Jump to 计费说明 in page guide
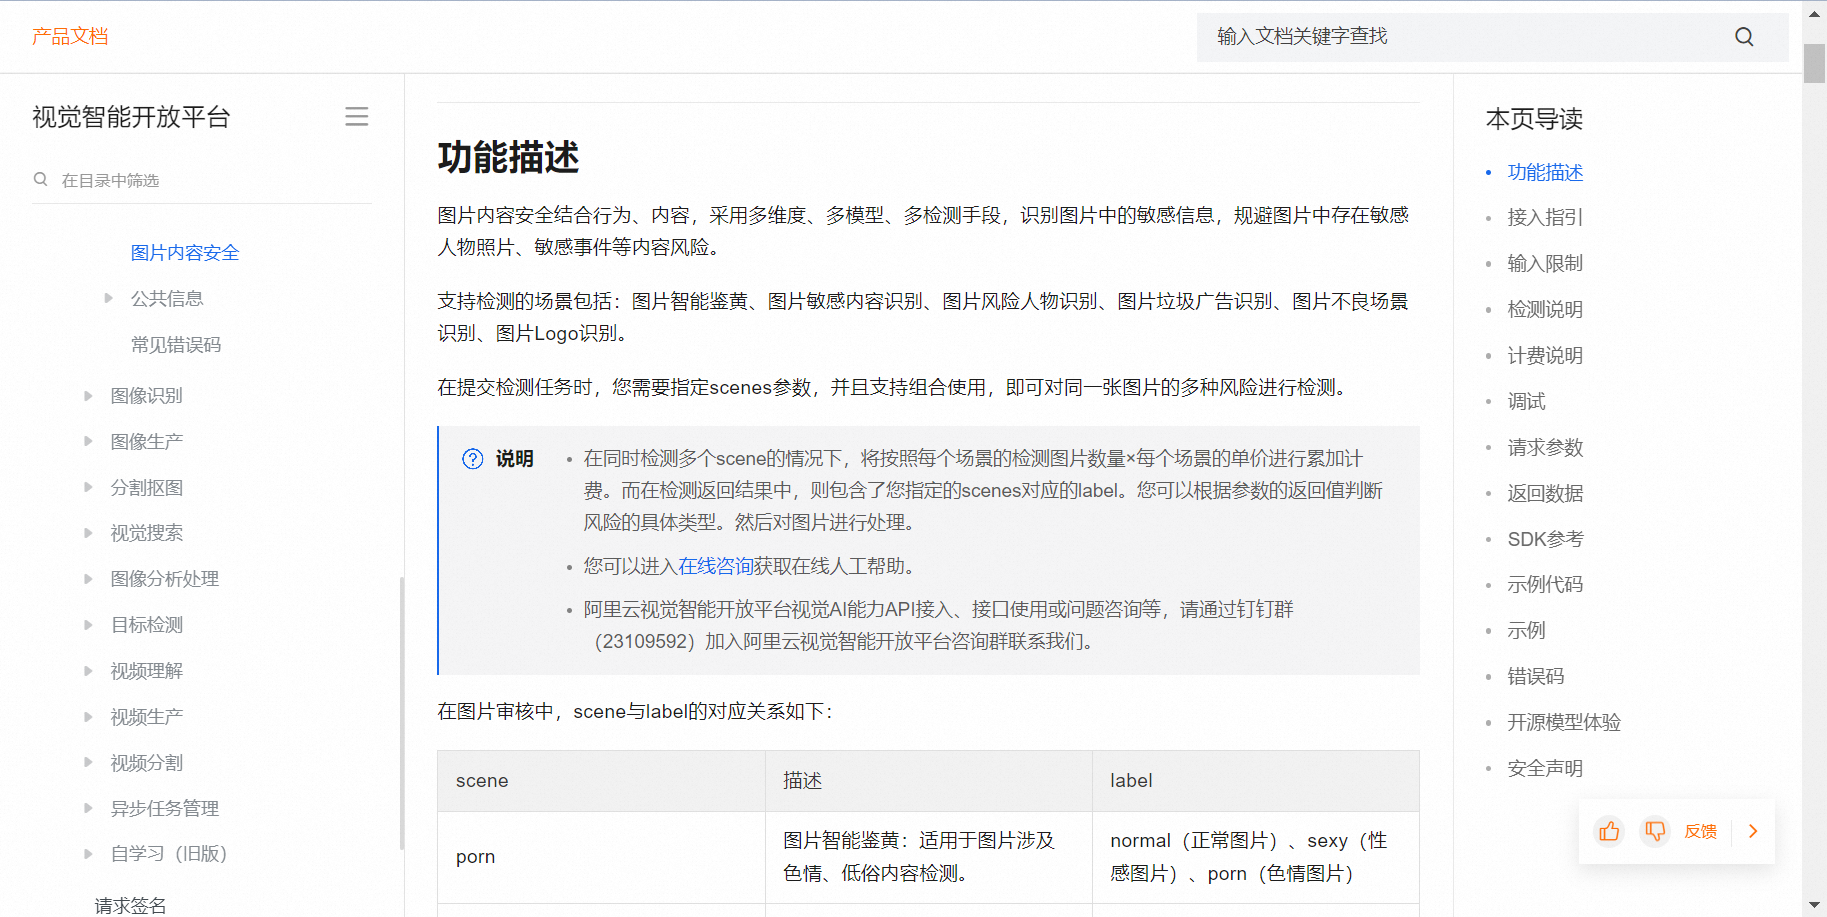This screenshot has width=1827, height=917. [1545, 355]
